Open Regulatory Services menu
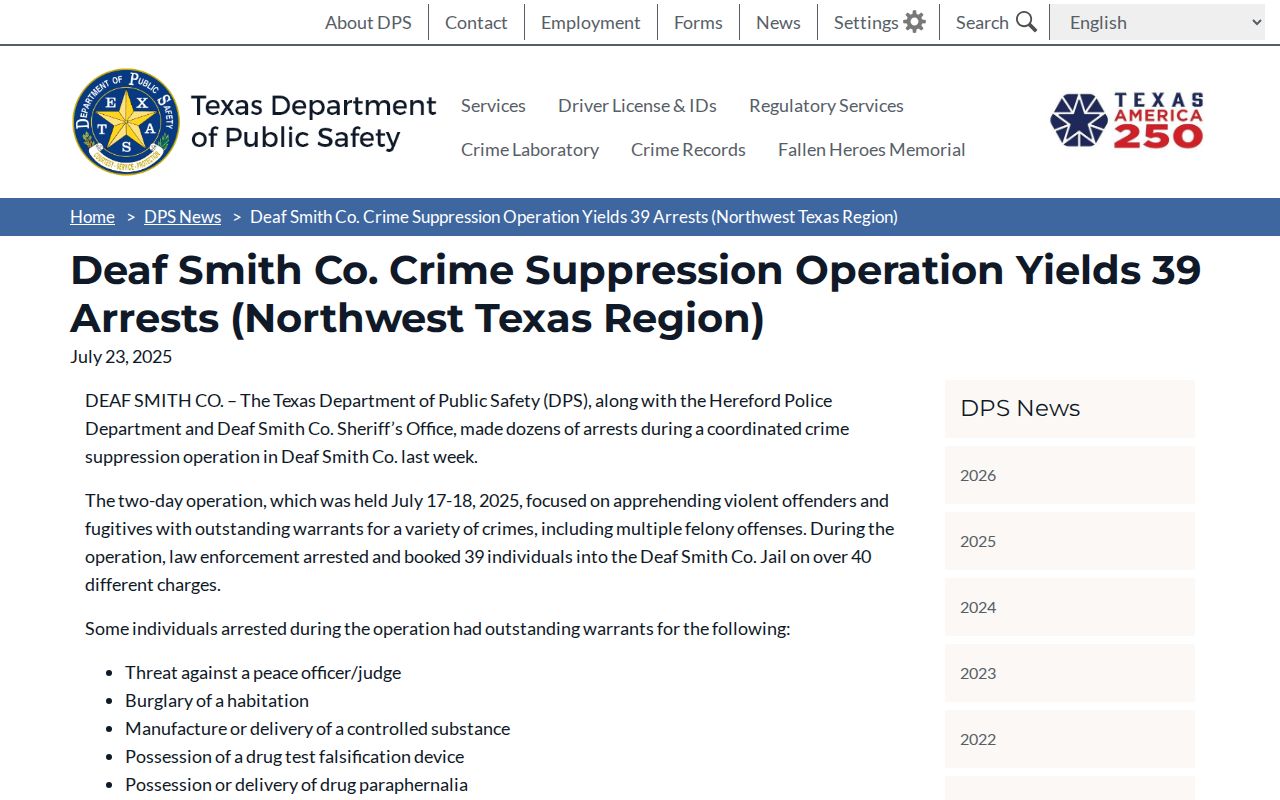Viewport: 1280px width, 800px height. [x=826, y=105]
